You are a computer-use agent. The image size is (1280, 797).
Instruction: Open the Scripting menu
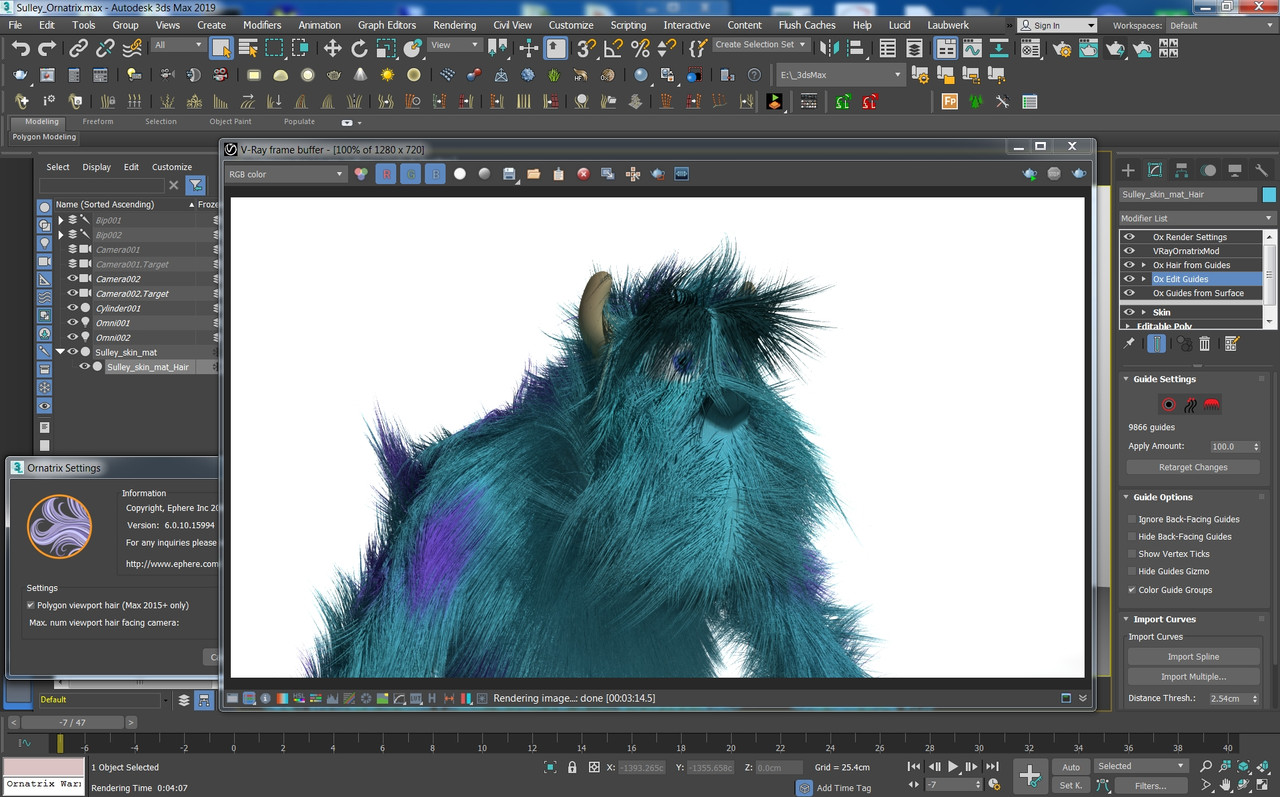[x=628, y=25]
